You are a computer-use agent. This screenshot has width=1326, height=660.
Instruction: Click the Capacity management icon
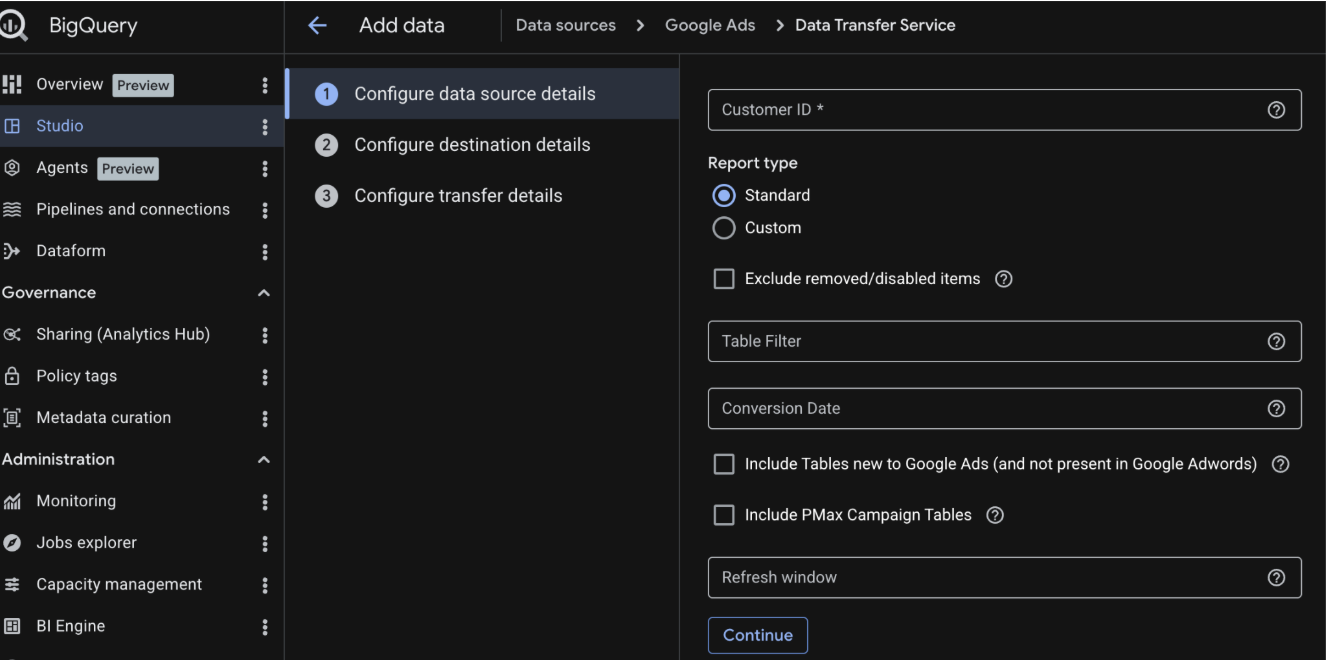pos(12,585)
